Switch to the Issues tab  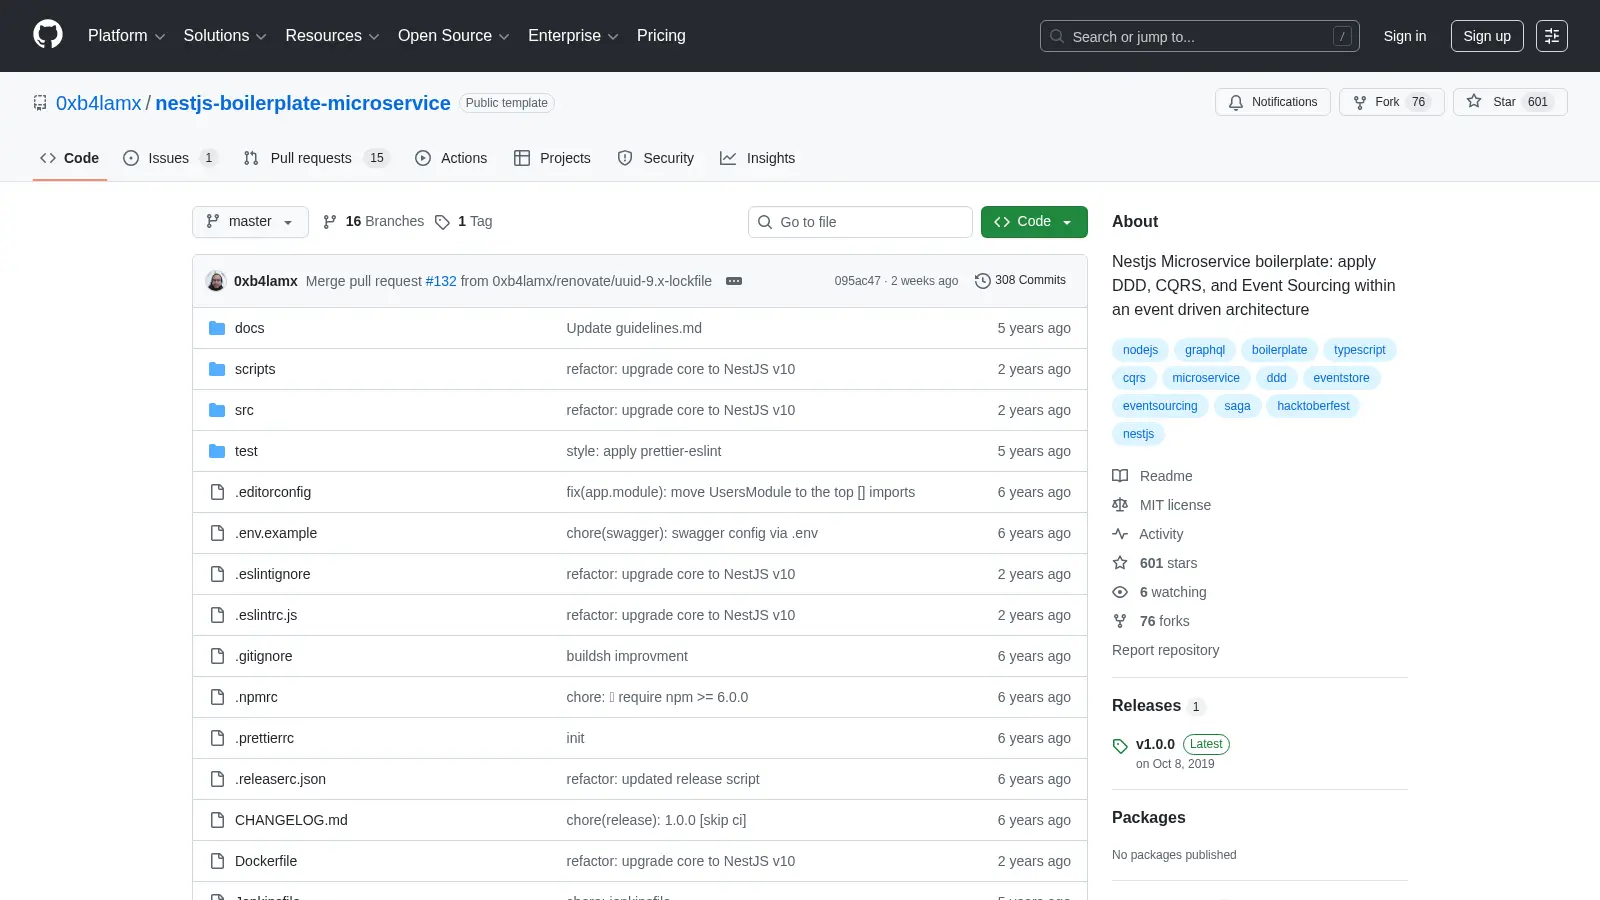pos(169,158)
